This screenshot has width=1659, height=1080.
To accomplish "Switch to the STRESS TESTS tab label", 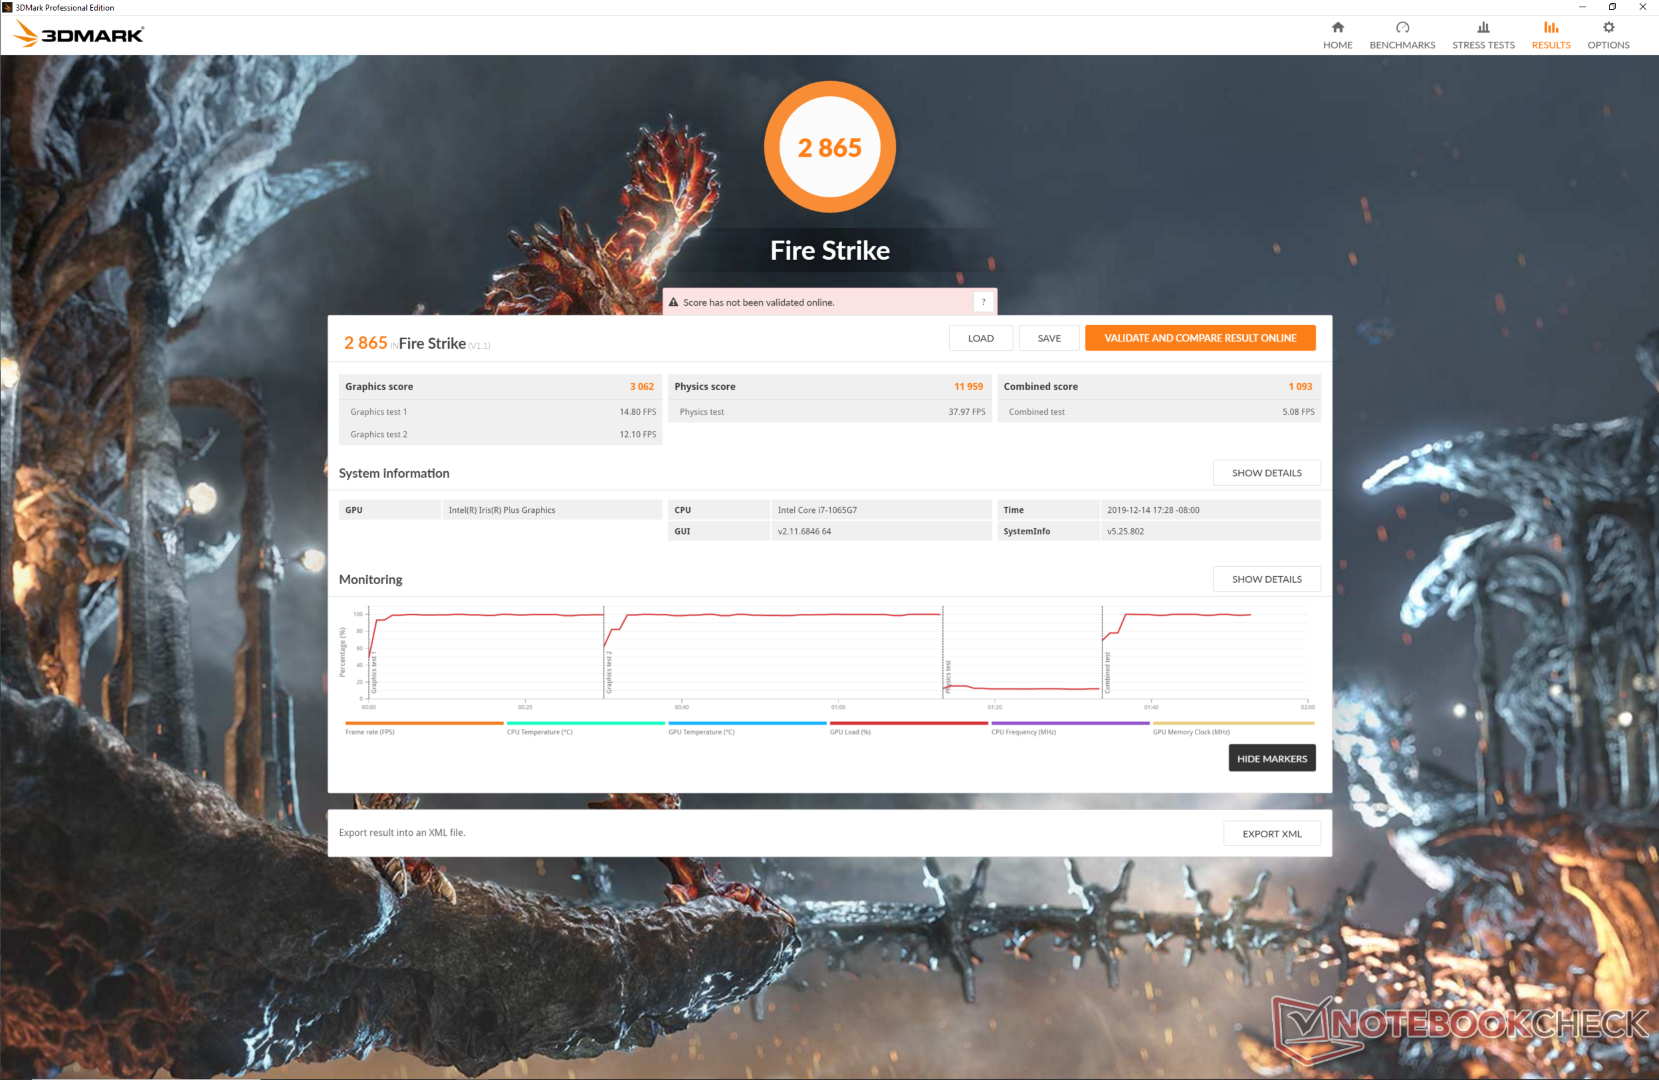I will pyautogui.click(x=1483, y=45).
